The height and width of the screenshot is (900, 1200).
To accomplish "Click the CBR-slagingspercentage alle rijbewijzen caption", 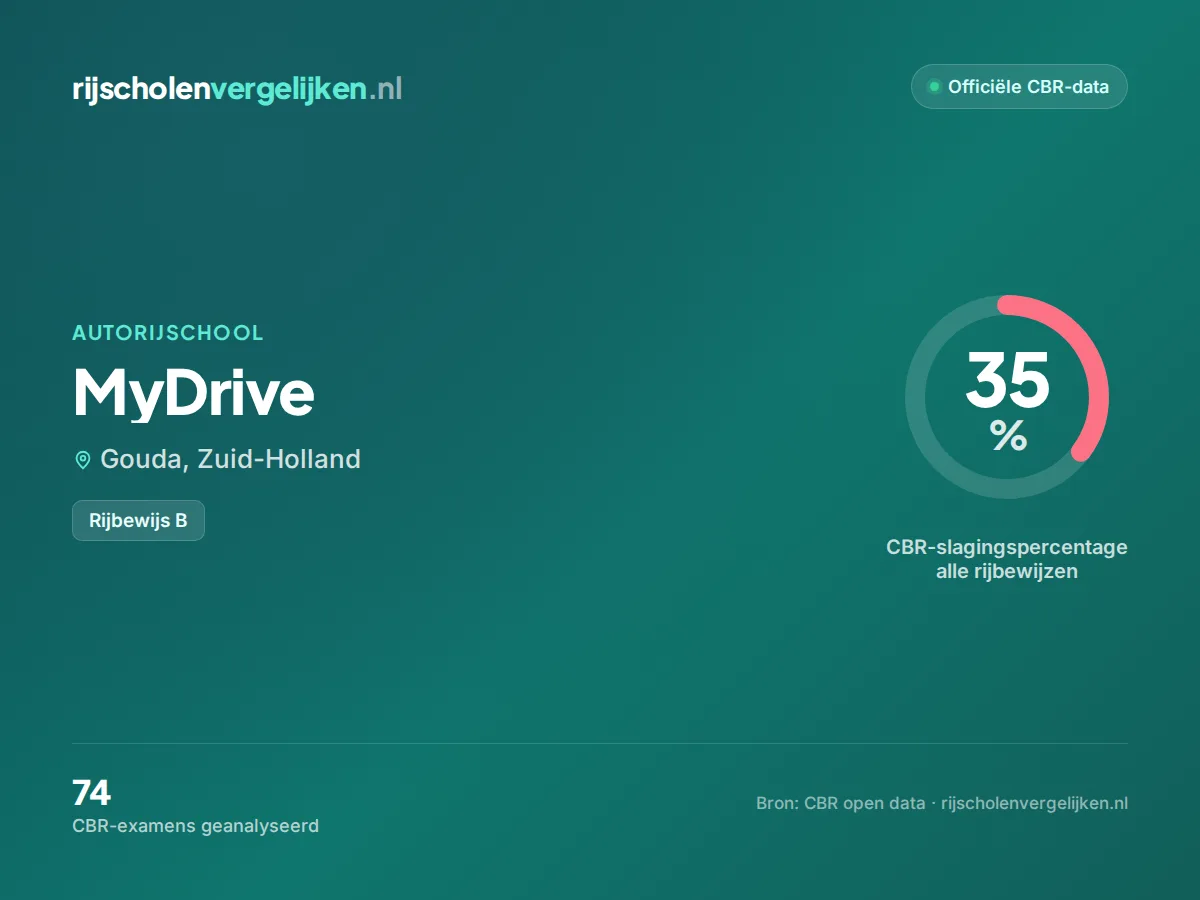I will point(1007,560).
